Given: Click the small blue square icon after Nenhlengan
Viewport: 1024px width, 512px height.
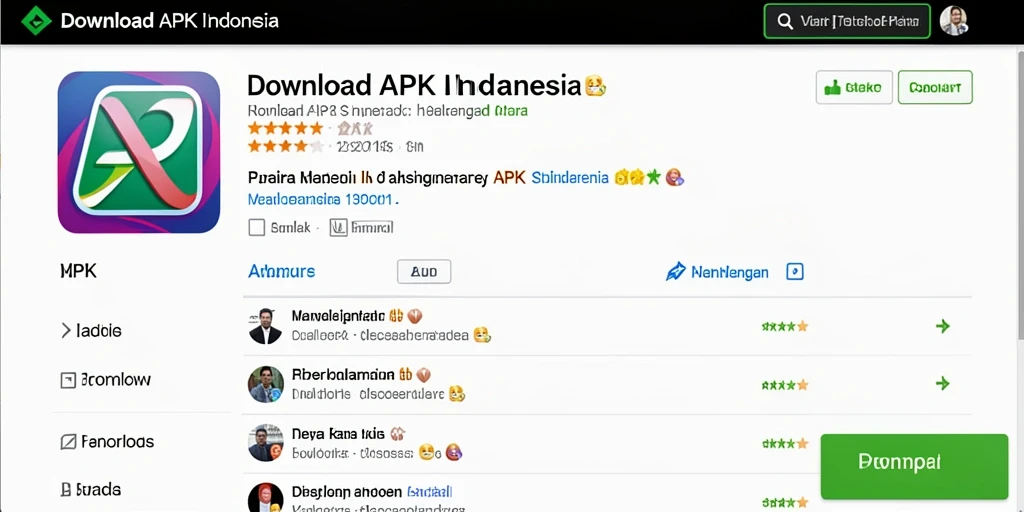Looking at the screenshot, I should [795, 272].
